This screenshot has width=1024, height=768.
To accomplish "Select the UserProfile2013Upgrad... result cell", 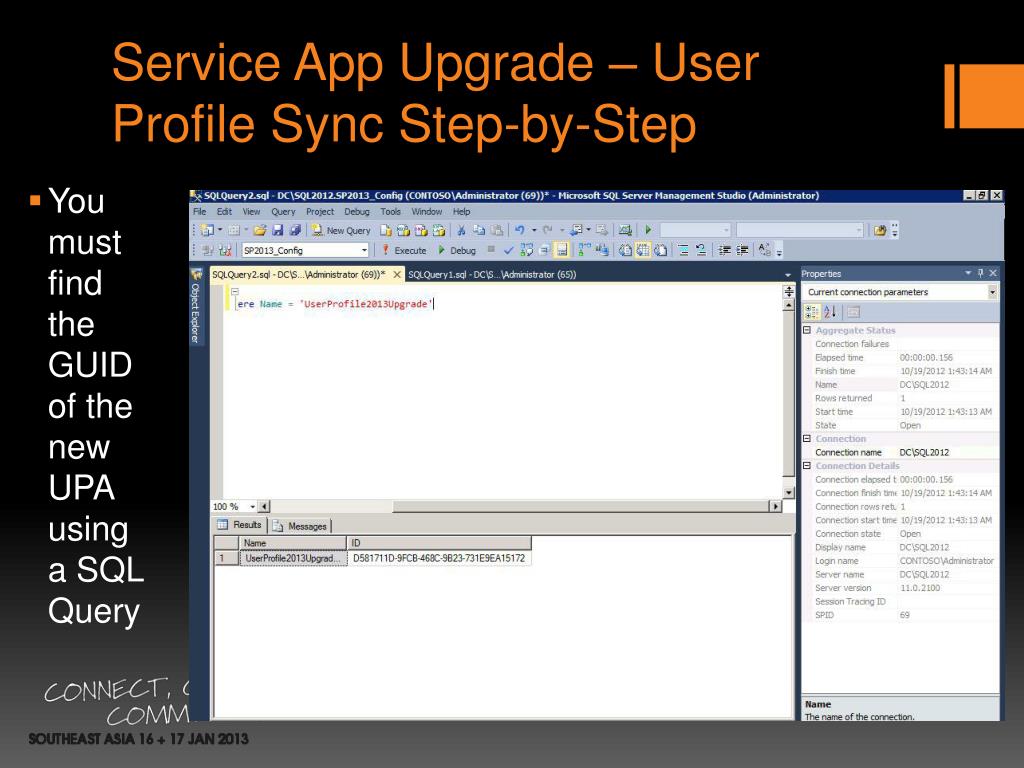I will [x=293, y=558].
